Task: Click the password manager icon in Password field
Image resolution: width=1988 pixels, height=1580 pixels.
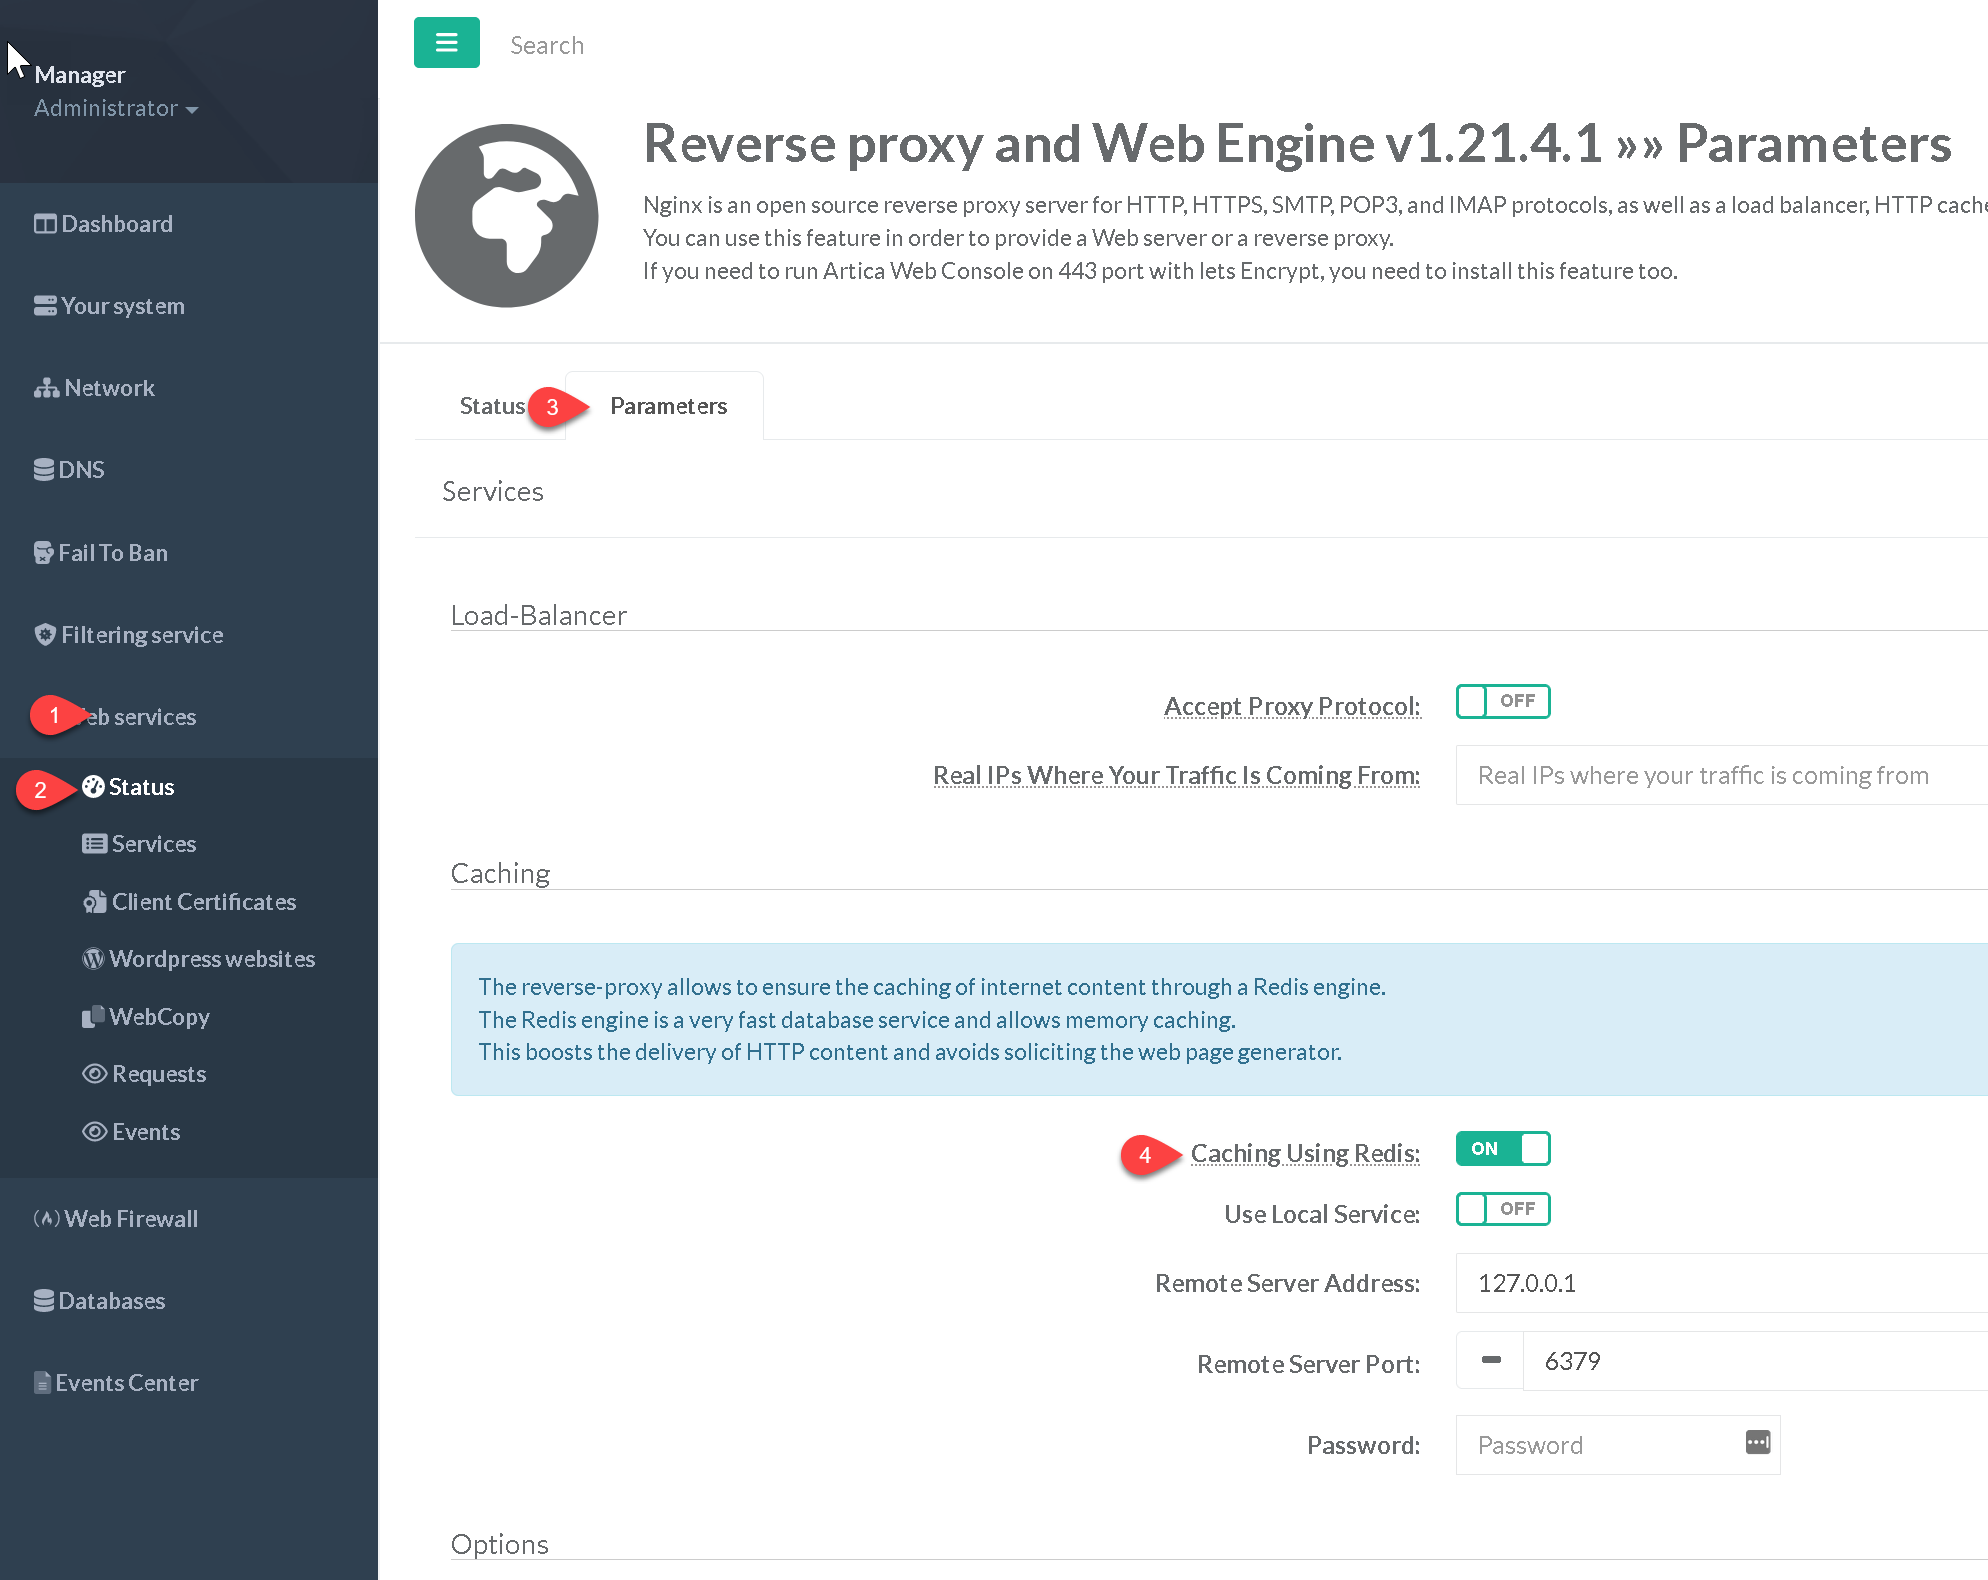Action: (1757, 1442)
